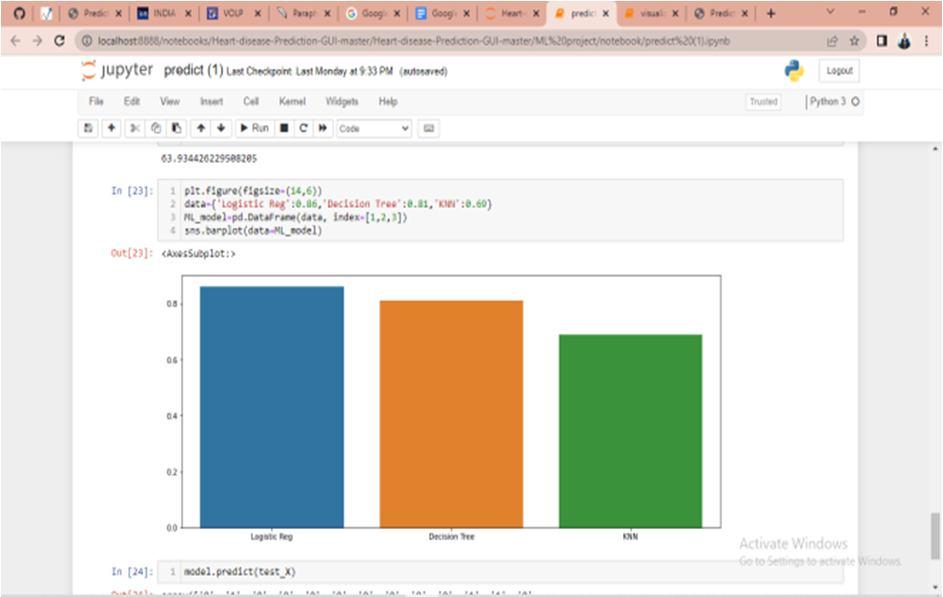Move the selected cell down

point(221,128)
